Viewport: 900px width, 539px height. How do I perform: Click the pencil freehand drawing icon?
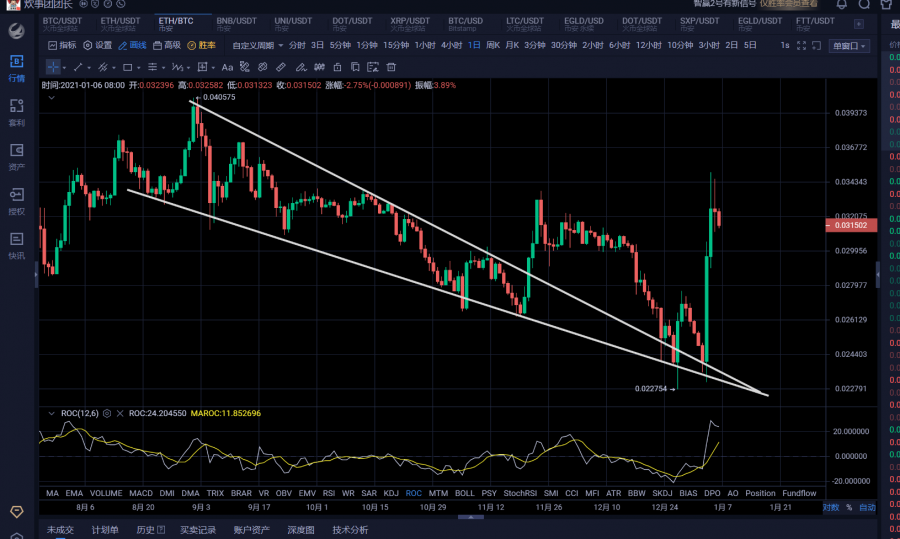[x=301, y=67]
